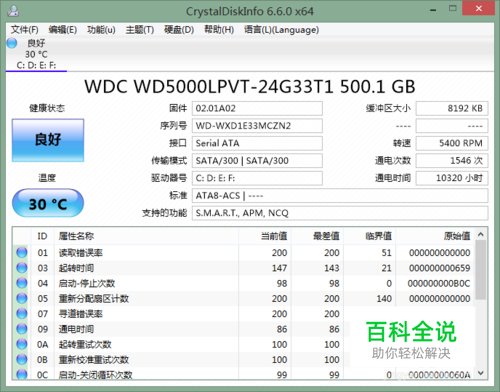The image size is (500, 392).
Task: Minimize the CrystalDiskInfo window
Action: pos(433,9)
